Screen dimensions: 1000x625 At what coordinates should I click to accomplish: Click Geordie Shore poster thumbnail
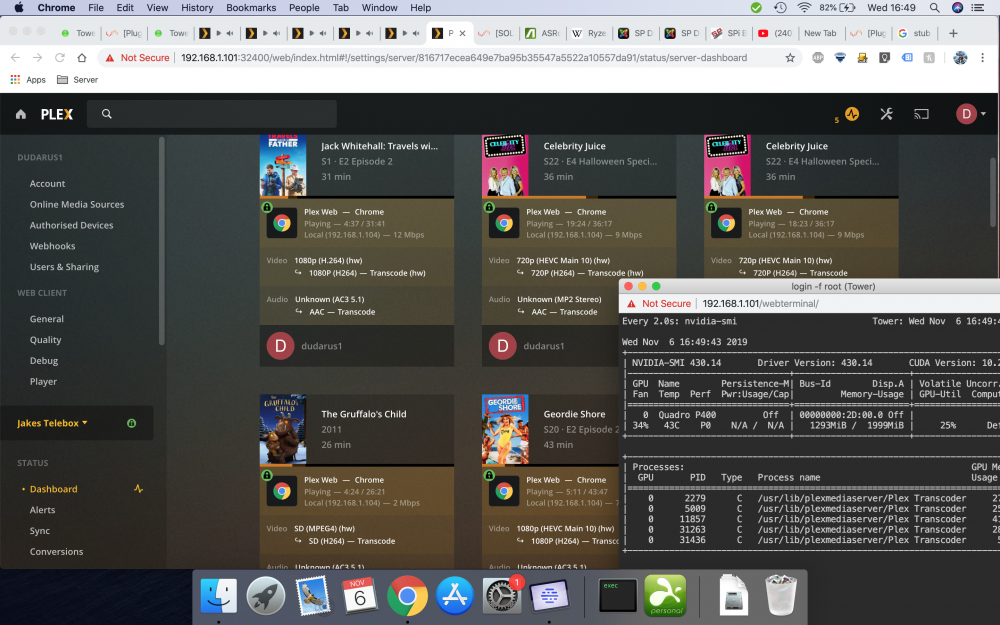pyautogui.click(x=505, y=429)
